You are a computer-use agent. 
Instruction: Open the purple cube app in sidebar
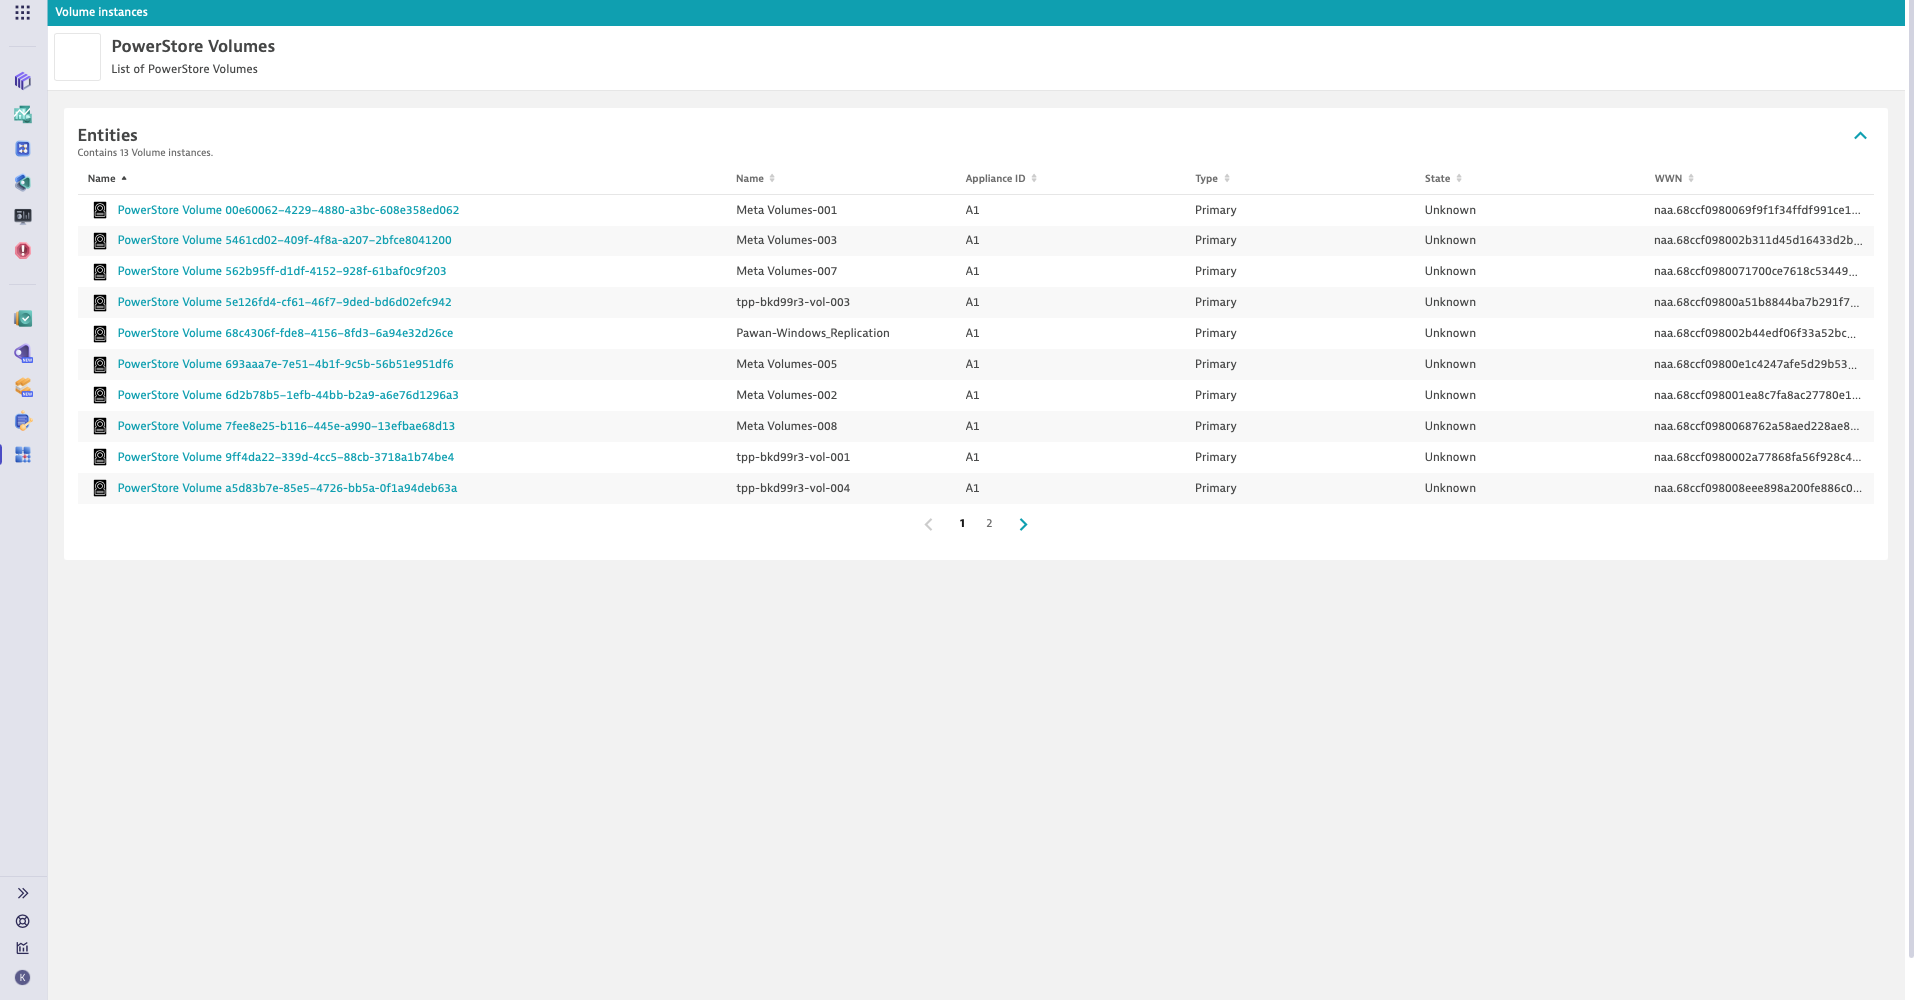click(22, 81)
